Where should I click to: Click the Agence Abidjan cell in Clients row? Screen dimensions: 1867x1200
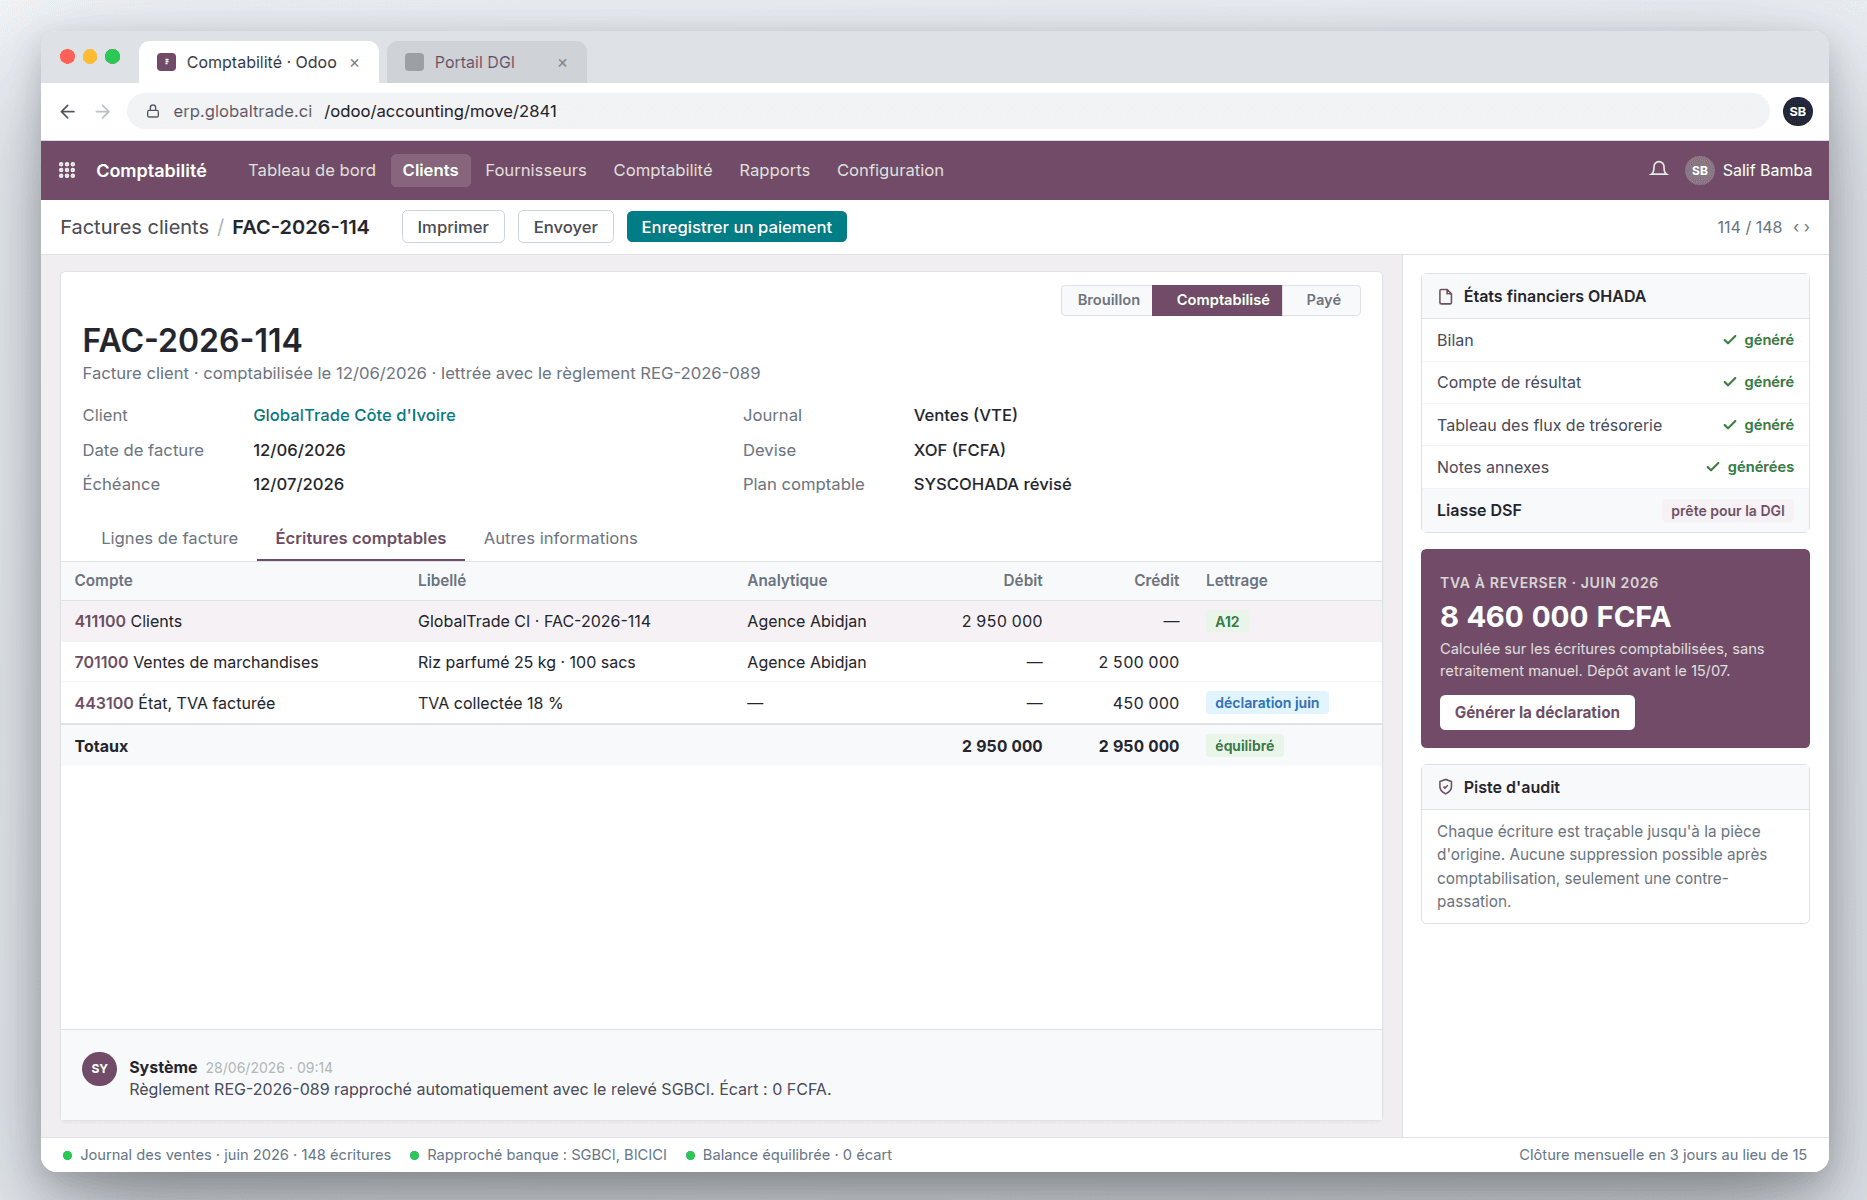807,621
